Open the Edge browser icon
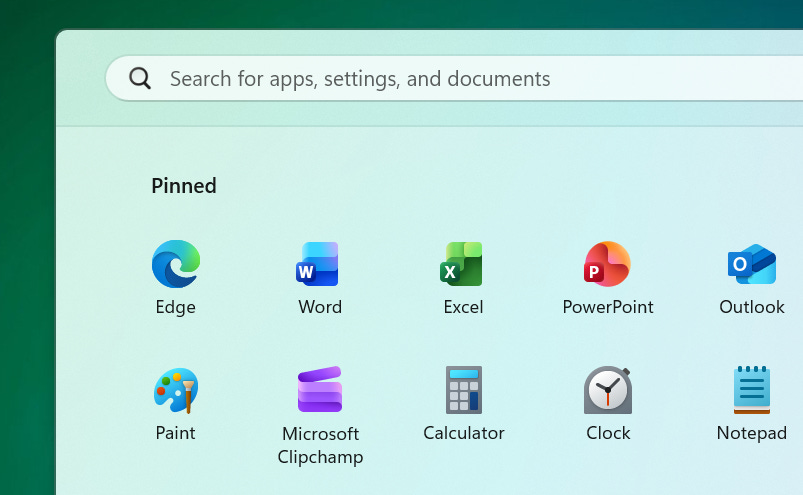The image size is (803, 495). 176,264
